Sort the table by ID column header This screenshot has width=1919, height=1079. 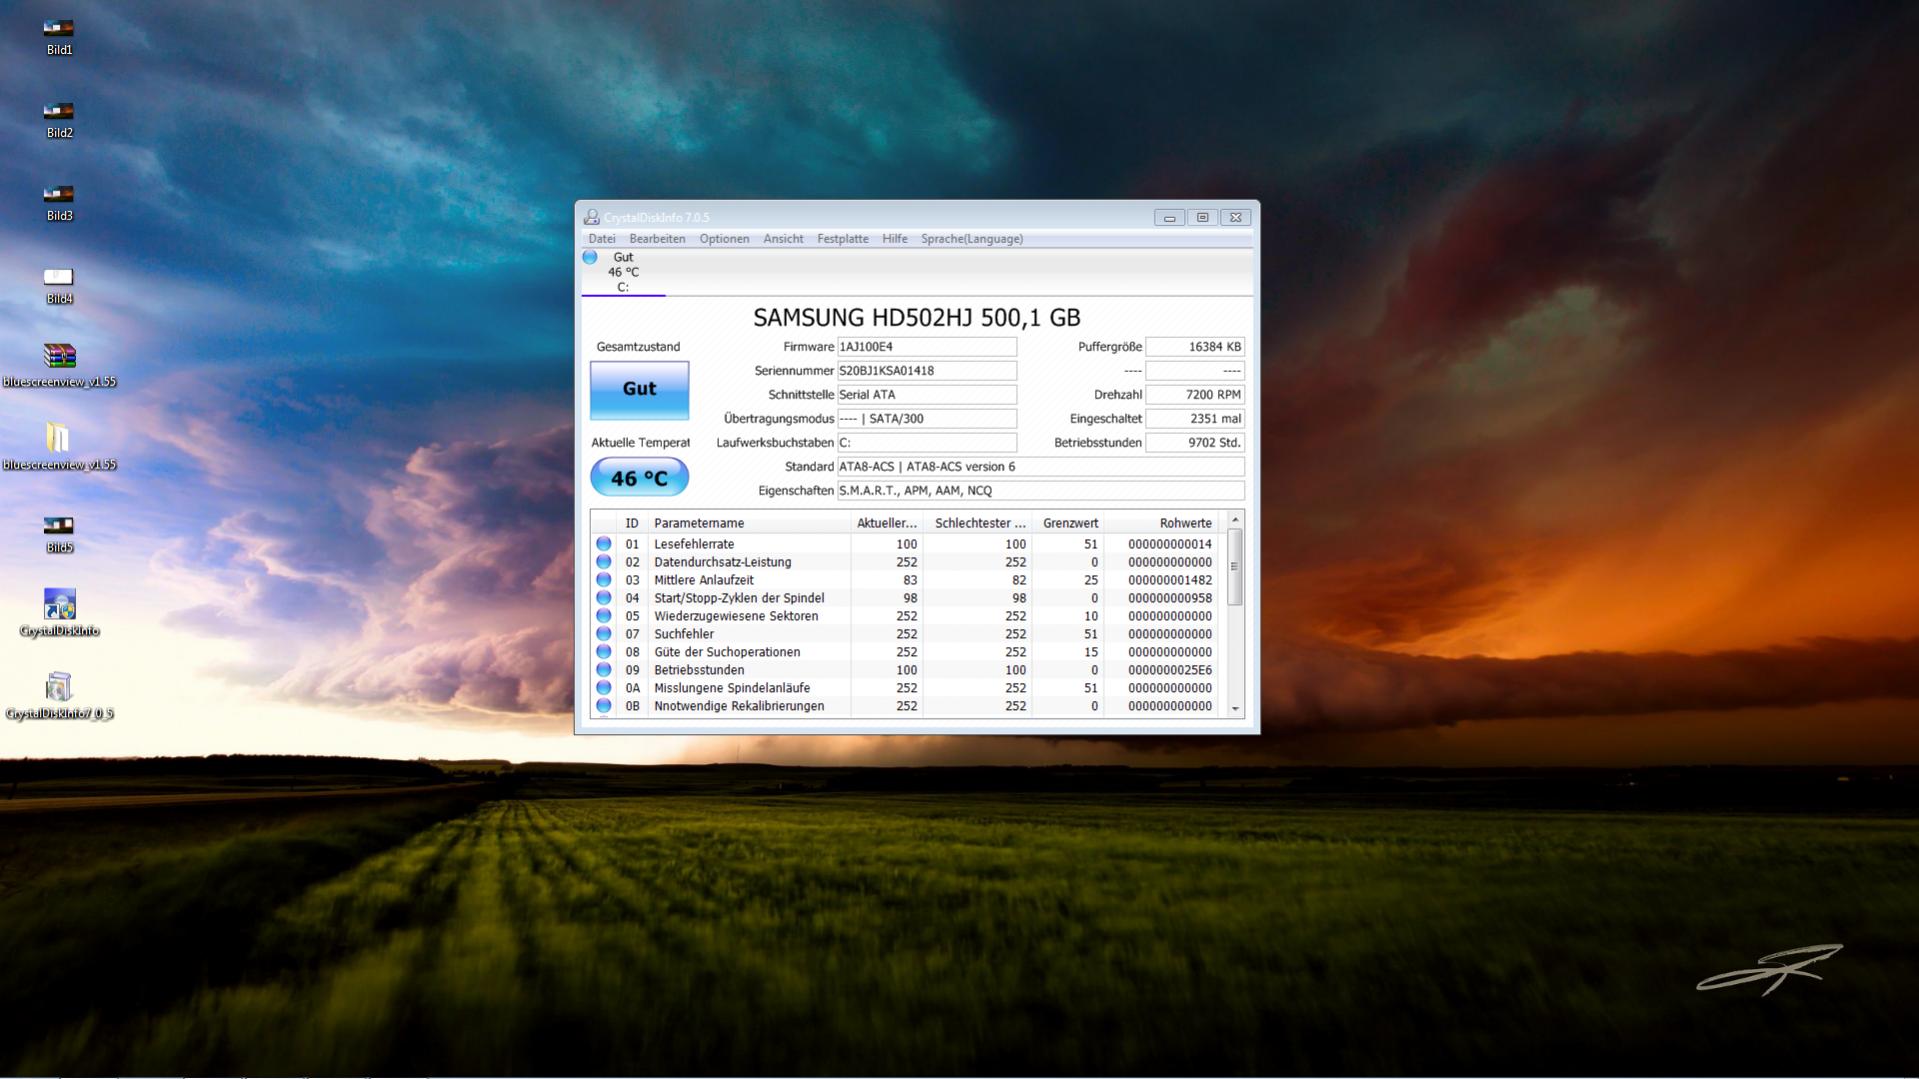tap(632, 523)
